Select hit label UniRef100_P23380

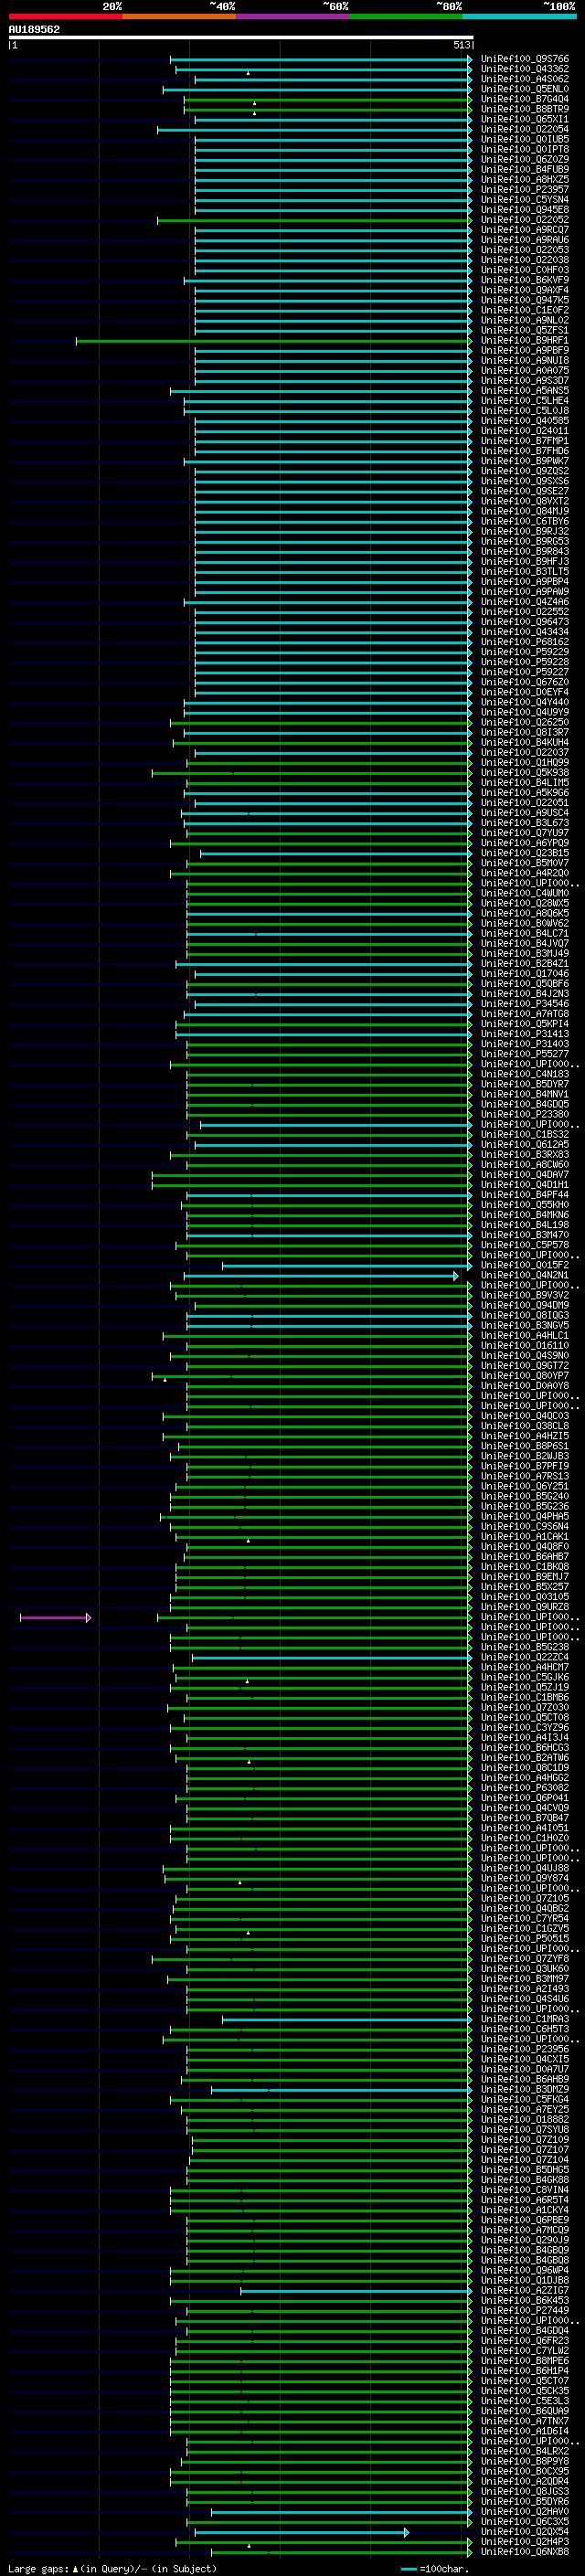[x=524, y=1114]
